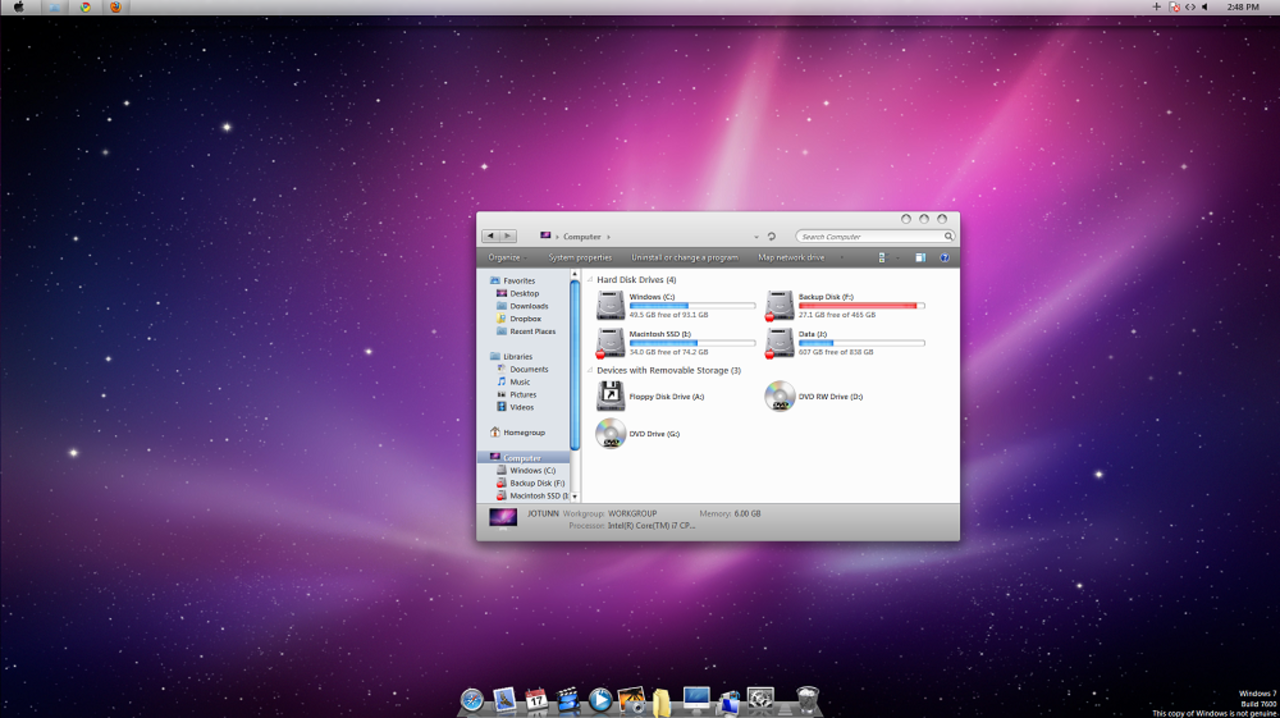
Task: Open the change-view dropdown arrow
Action: [x=897, y=257]
